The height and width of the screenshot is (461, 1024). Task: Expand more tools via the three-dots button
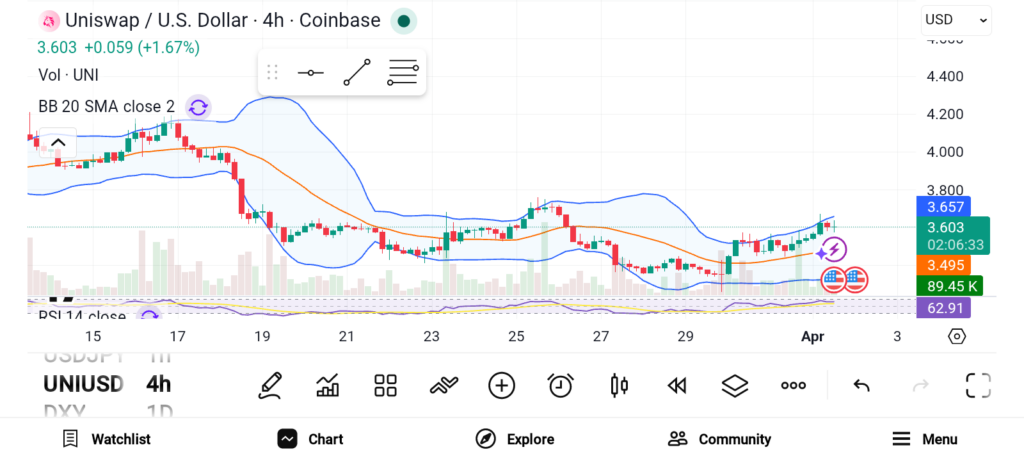(793, 385)
